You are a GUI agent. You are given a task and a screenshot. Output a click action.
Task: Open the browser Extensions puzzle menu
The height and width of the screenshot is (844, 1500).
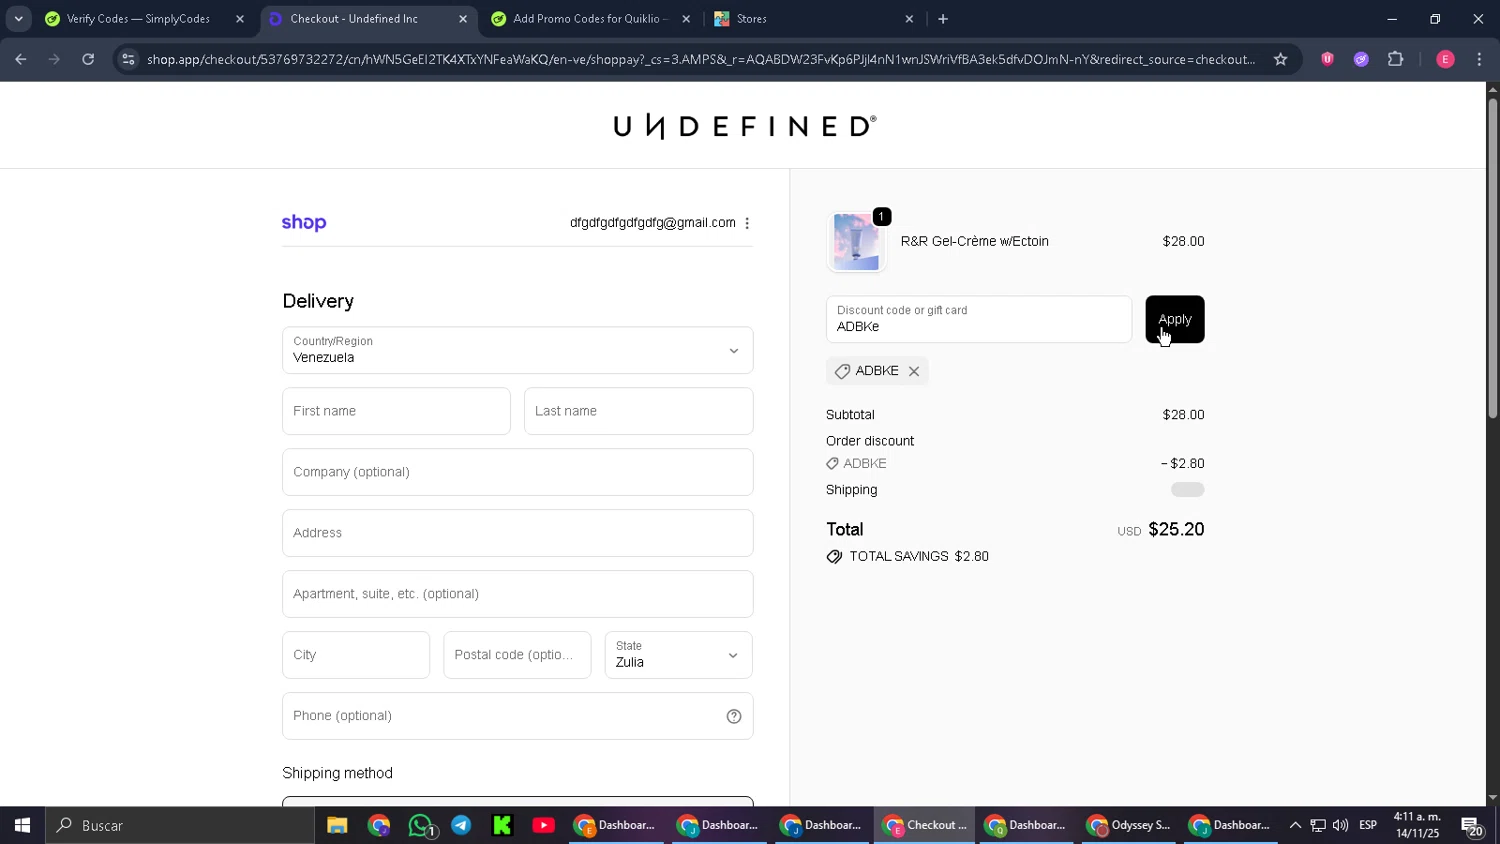[x=1395, y=59]
